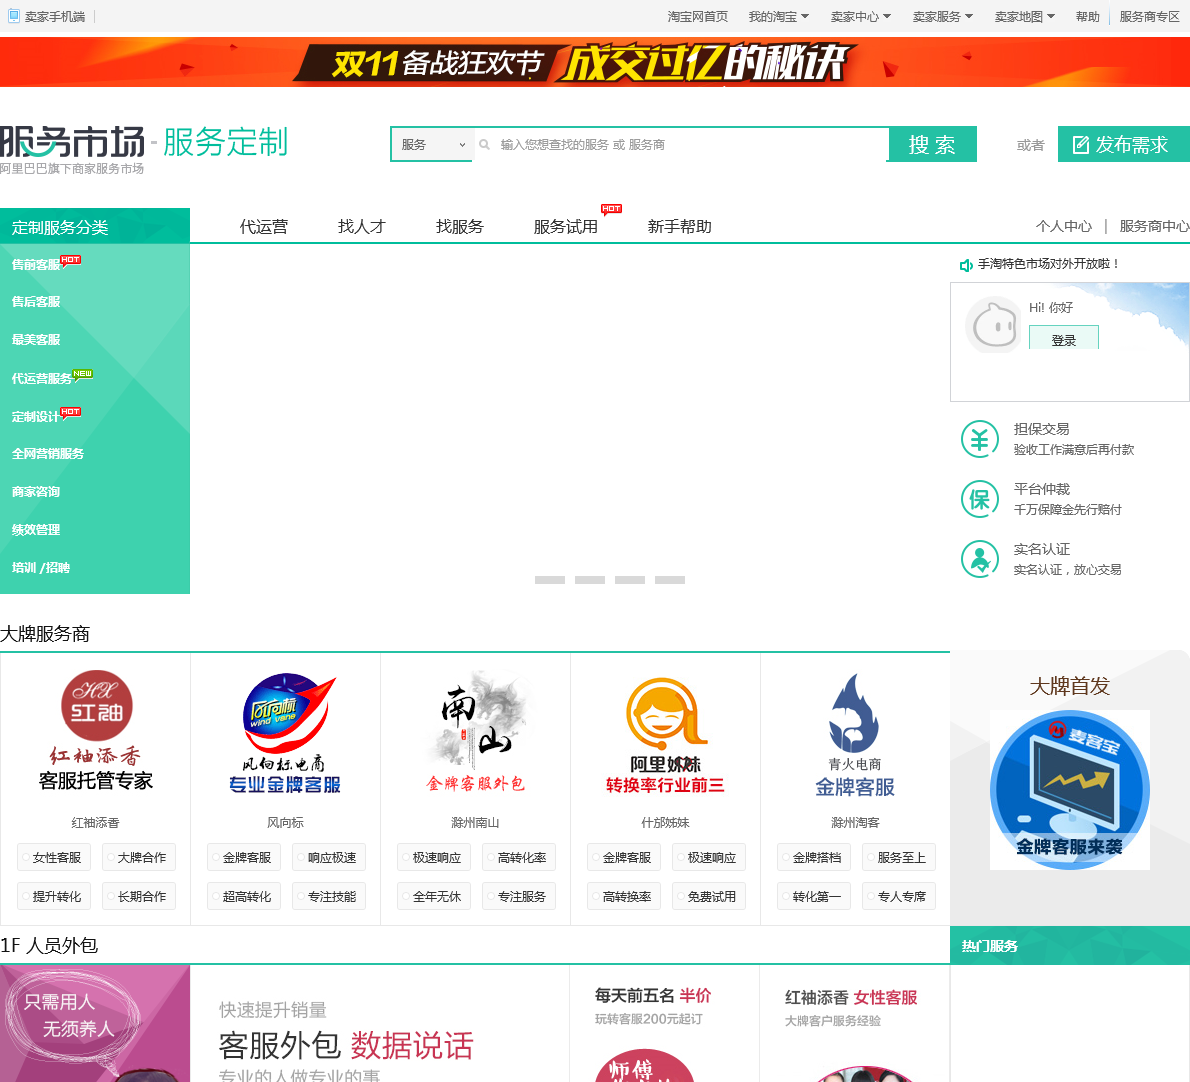This screenshot has height=1082, width=1190.
Task: Click 全年无休 tag under 滁州南山
Action: 433,896
